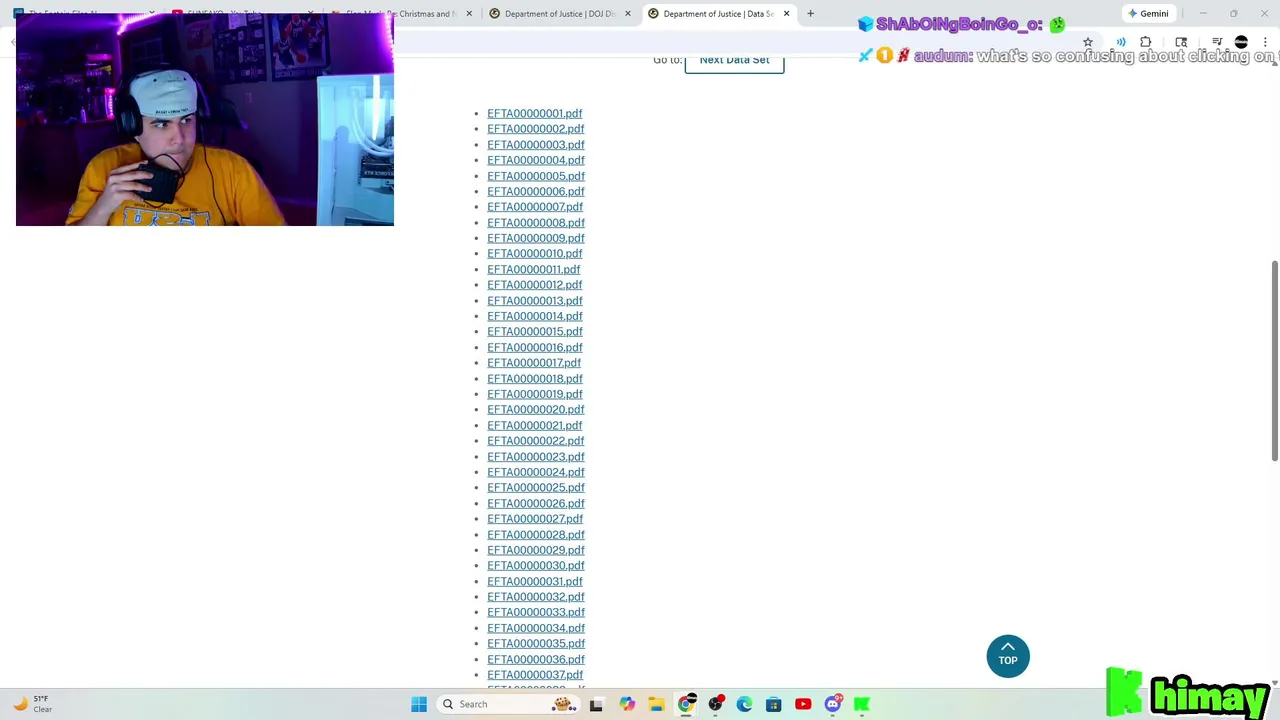Open EFTA00000021.pdf

[x=534, y=426]
